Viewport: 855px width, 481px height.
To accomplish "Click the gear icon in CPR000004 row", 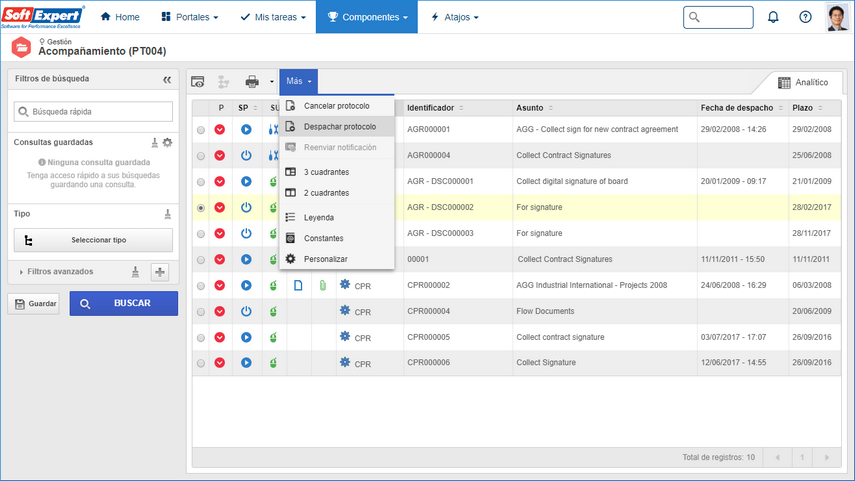I will click(345, 310).
